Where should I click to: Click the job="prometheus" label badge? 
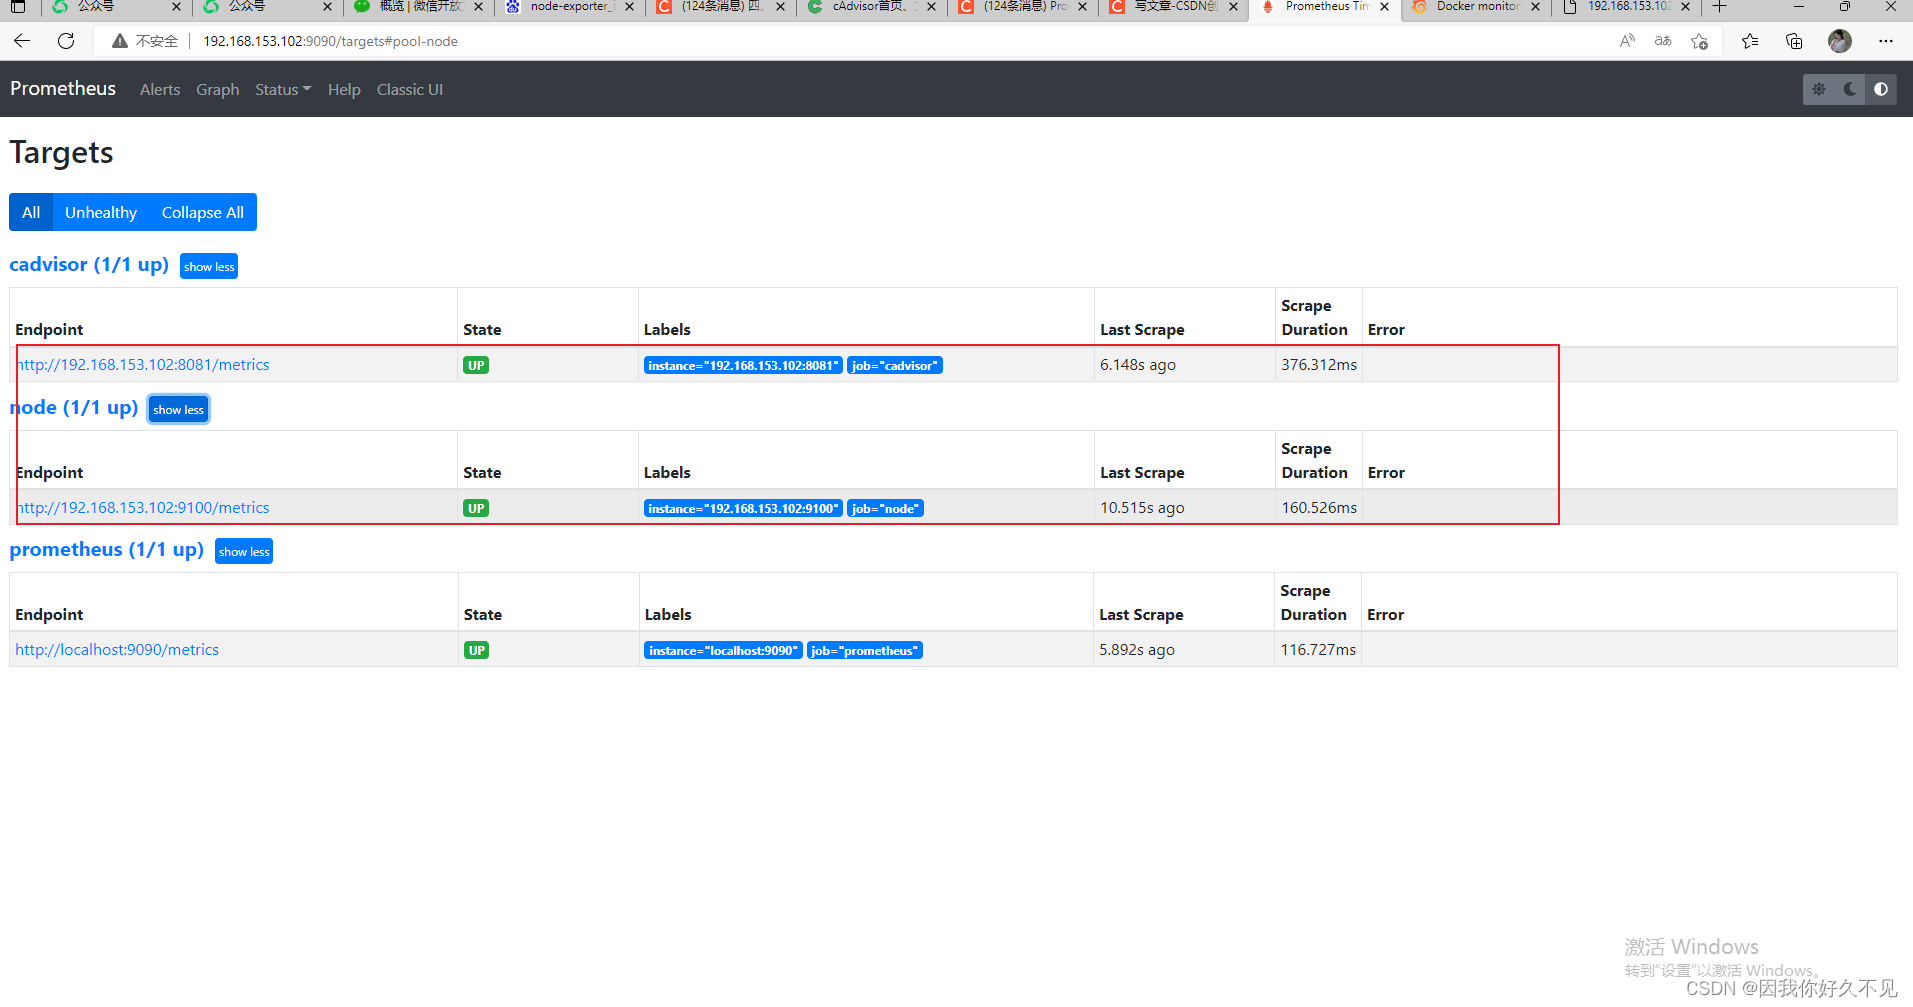coord(865,650)
